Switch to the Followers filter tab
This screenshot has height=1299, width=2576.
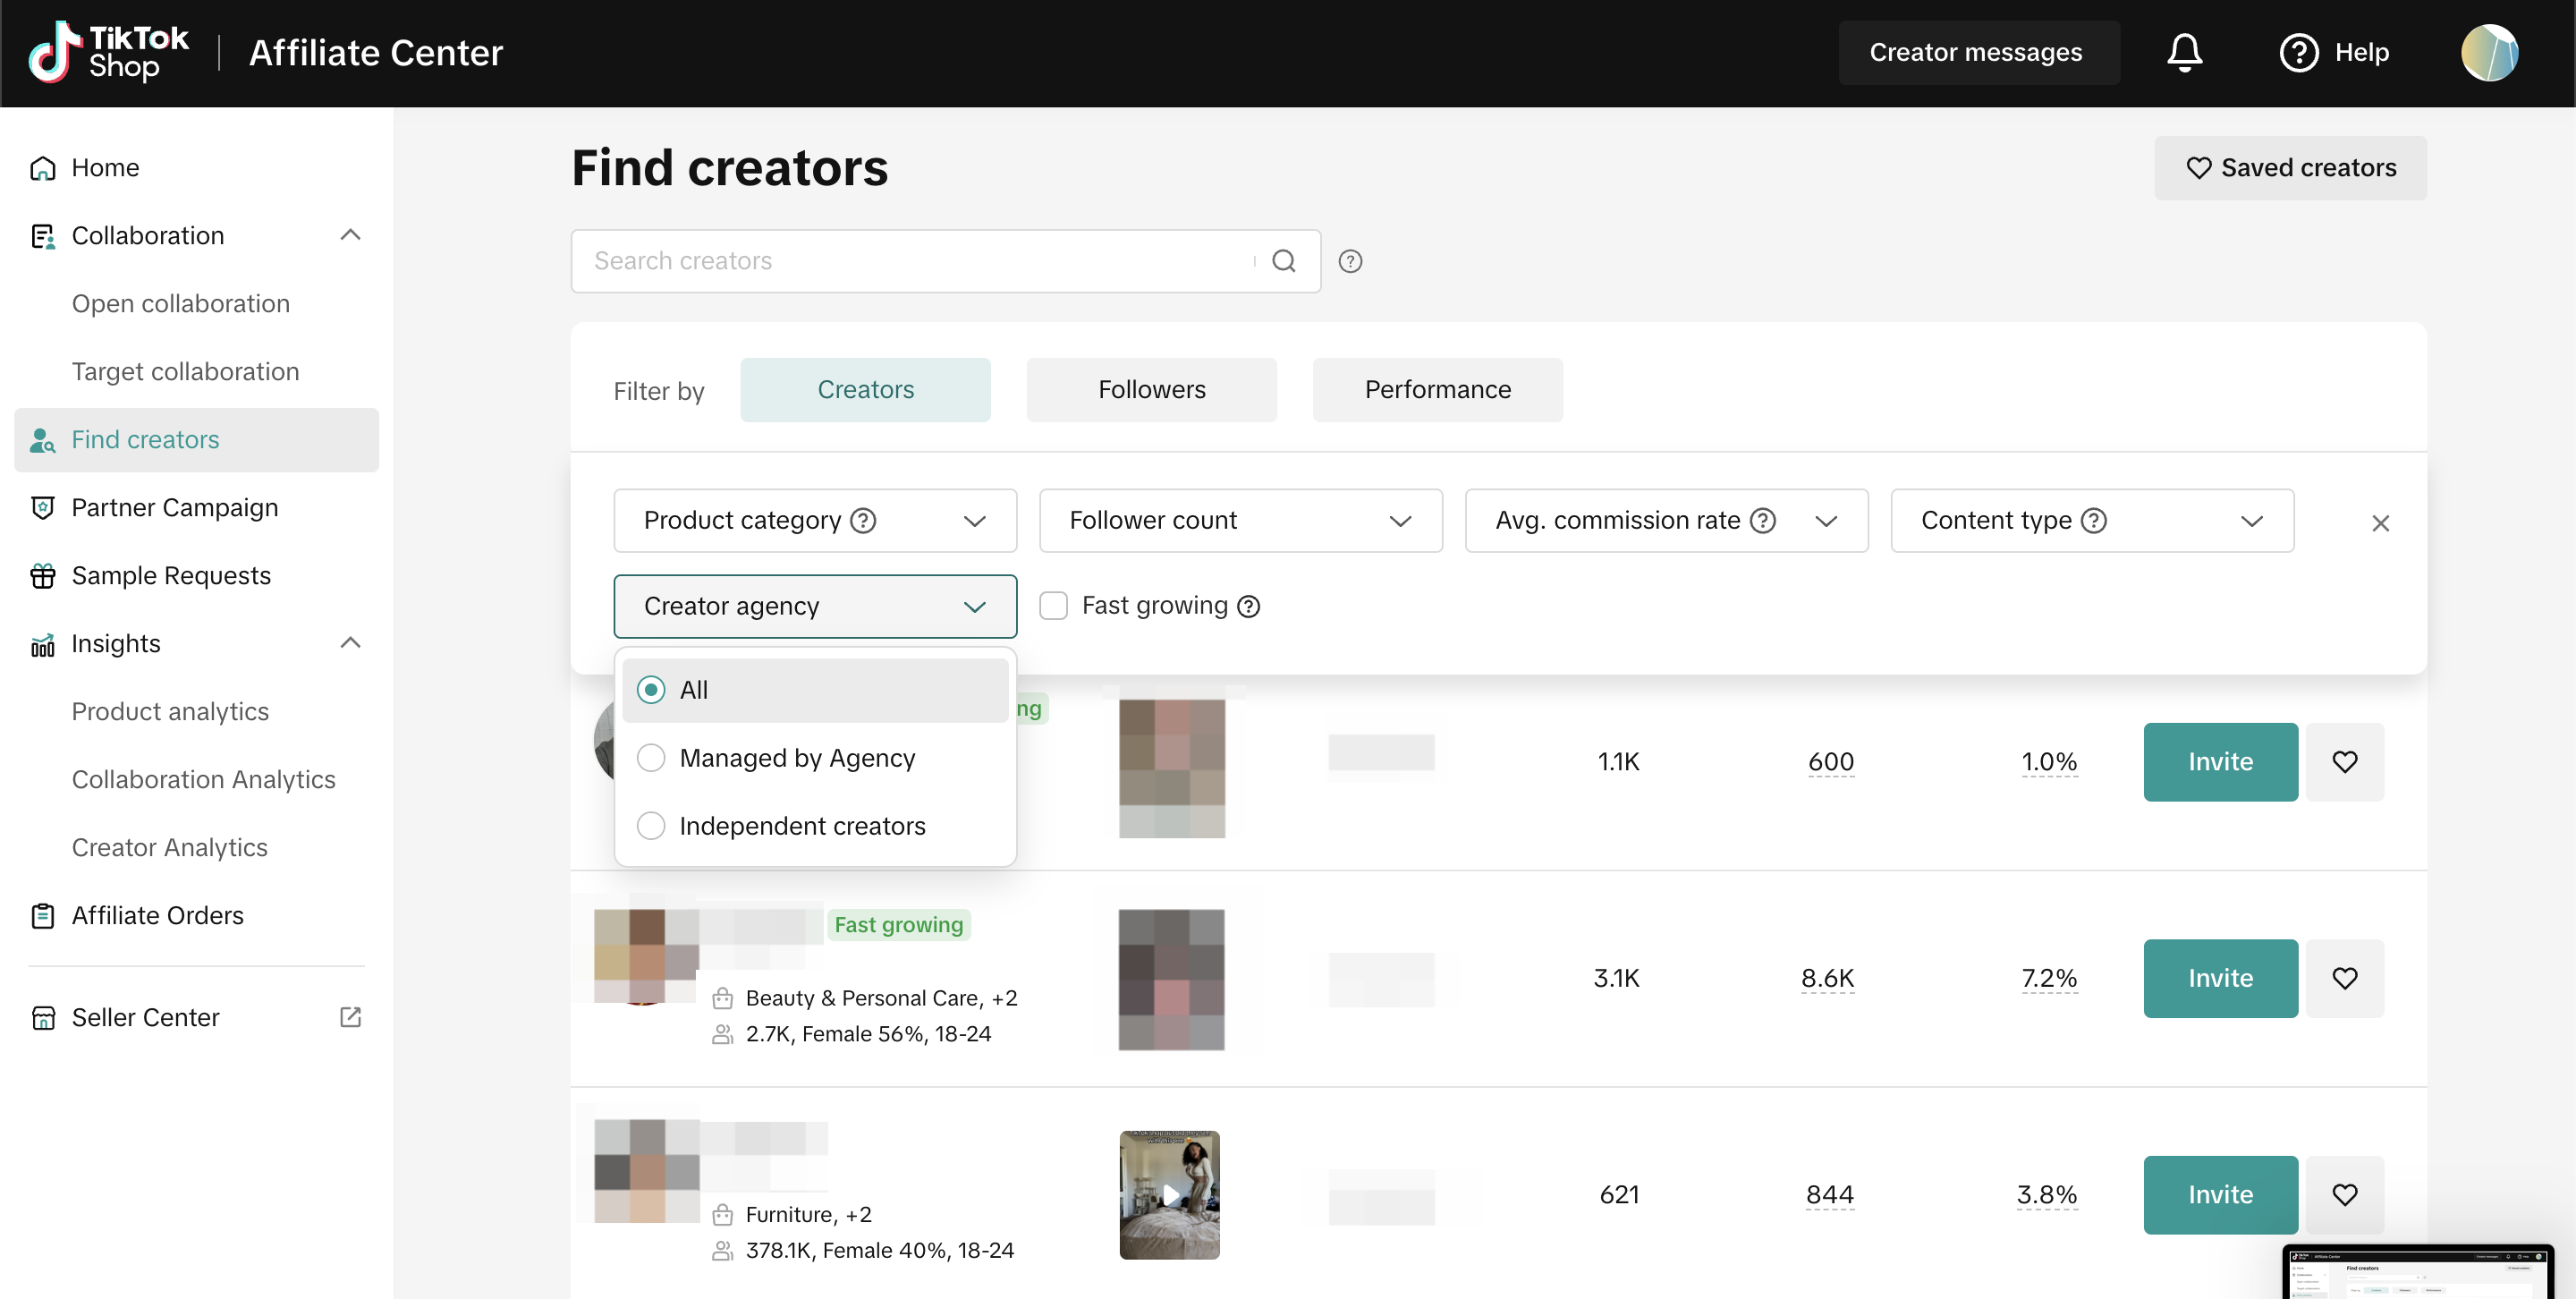[x=1151, y=390]
